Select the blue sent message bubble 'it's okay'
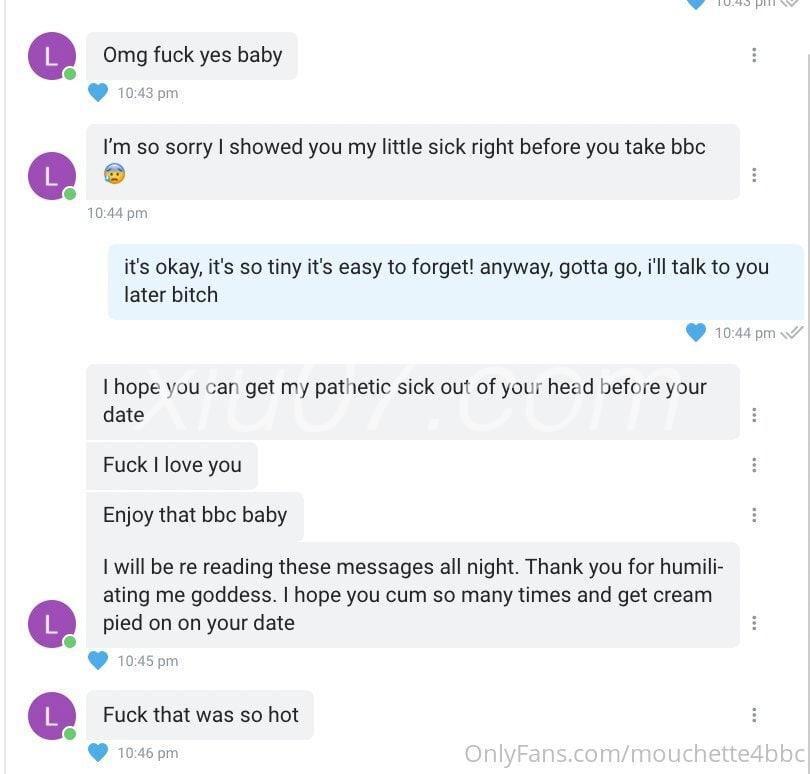The width and height of the screenshot is (810, 774). click(456, 282)
